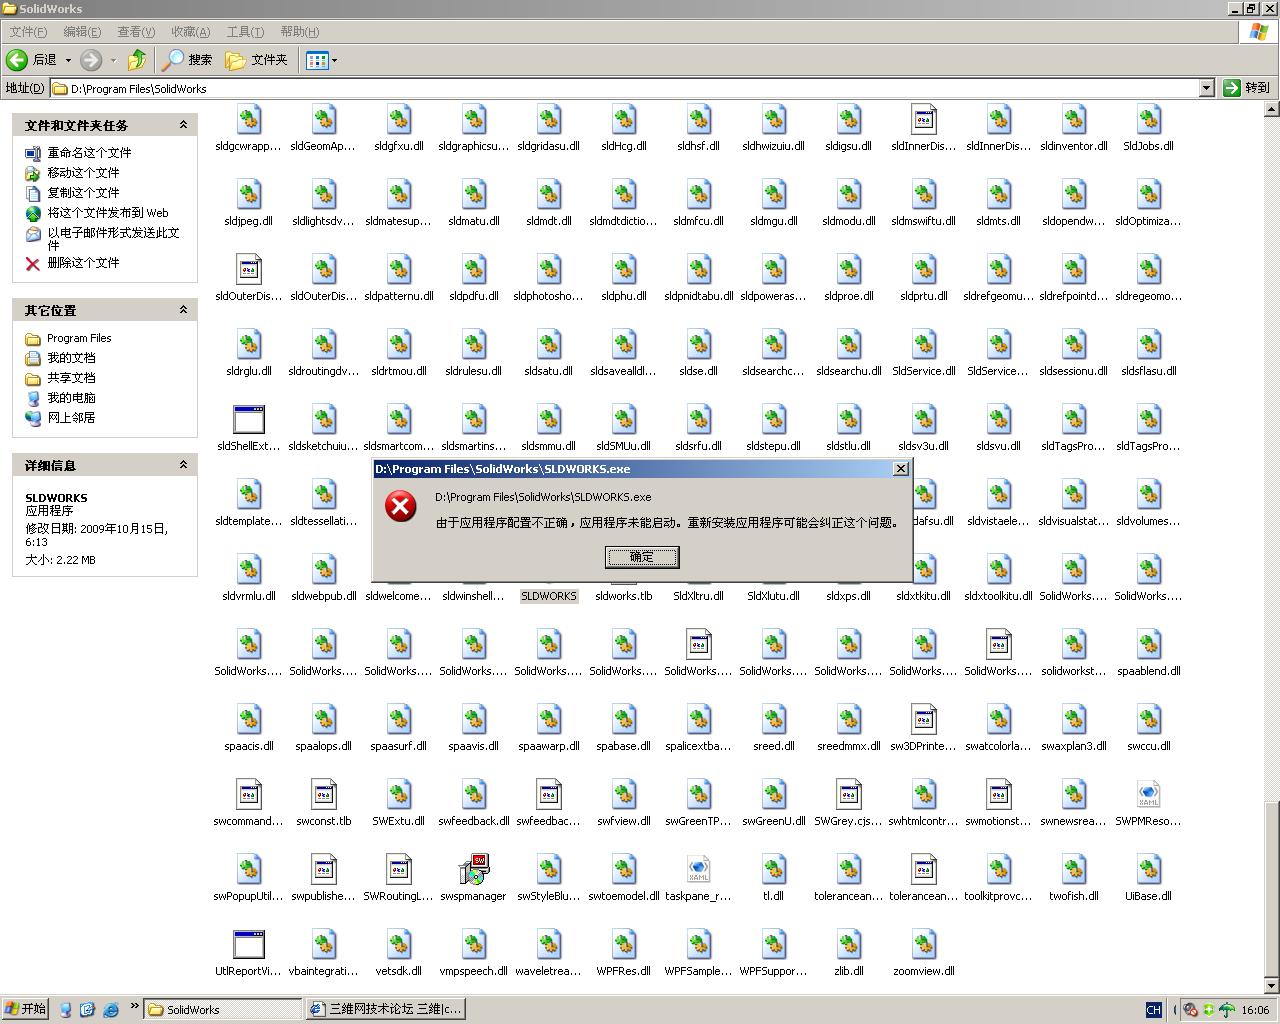The width and height of the screenshot is (1280, 1024).
Task: Open the 查看(V) menu
Action: (136, 32)
